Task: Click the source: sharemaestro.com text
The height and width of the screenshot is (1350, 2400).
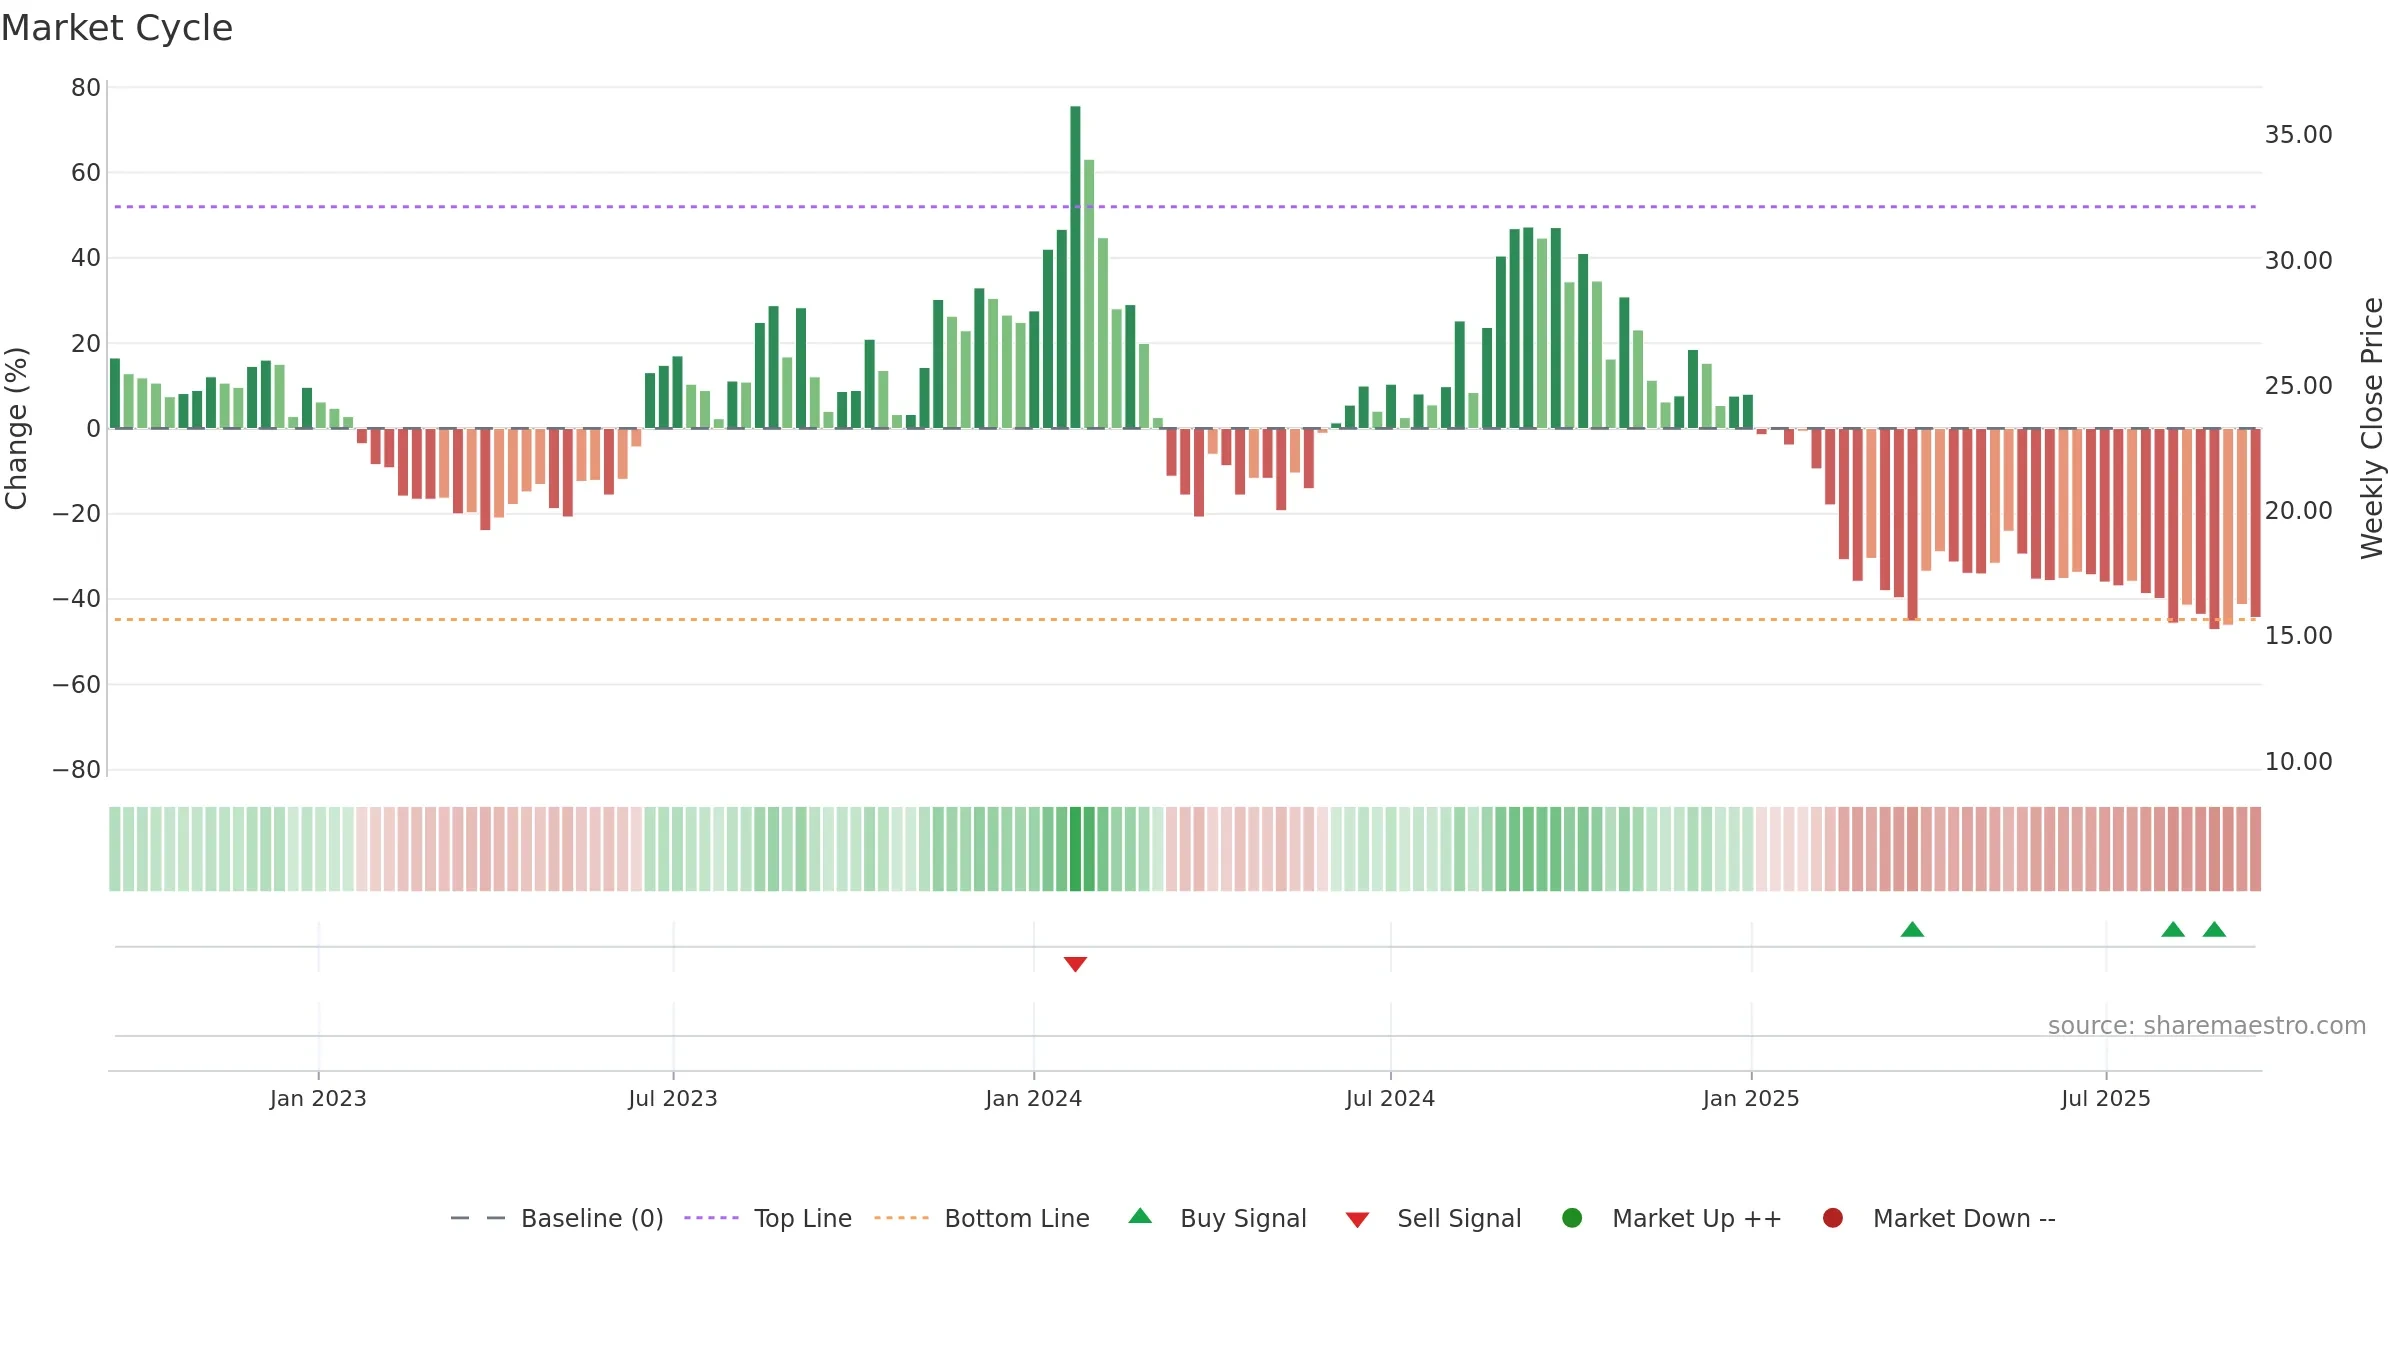Action: point(2207,1026)
